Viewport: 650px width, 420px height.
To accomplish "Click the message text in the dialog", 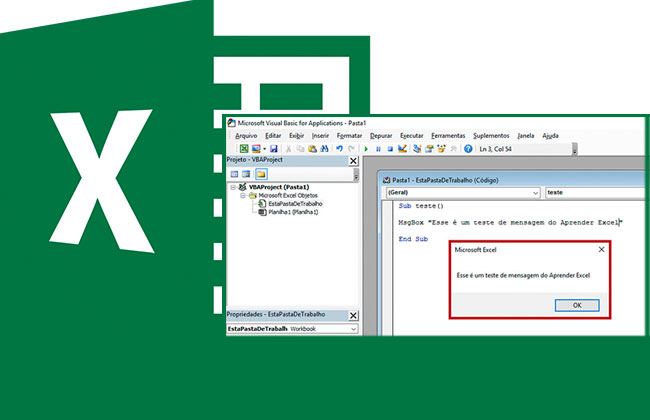I will point(523,275).
